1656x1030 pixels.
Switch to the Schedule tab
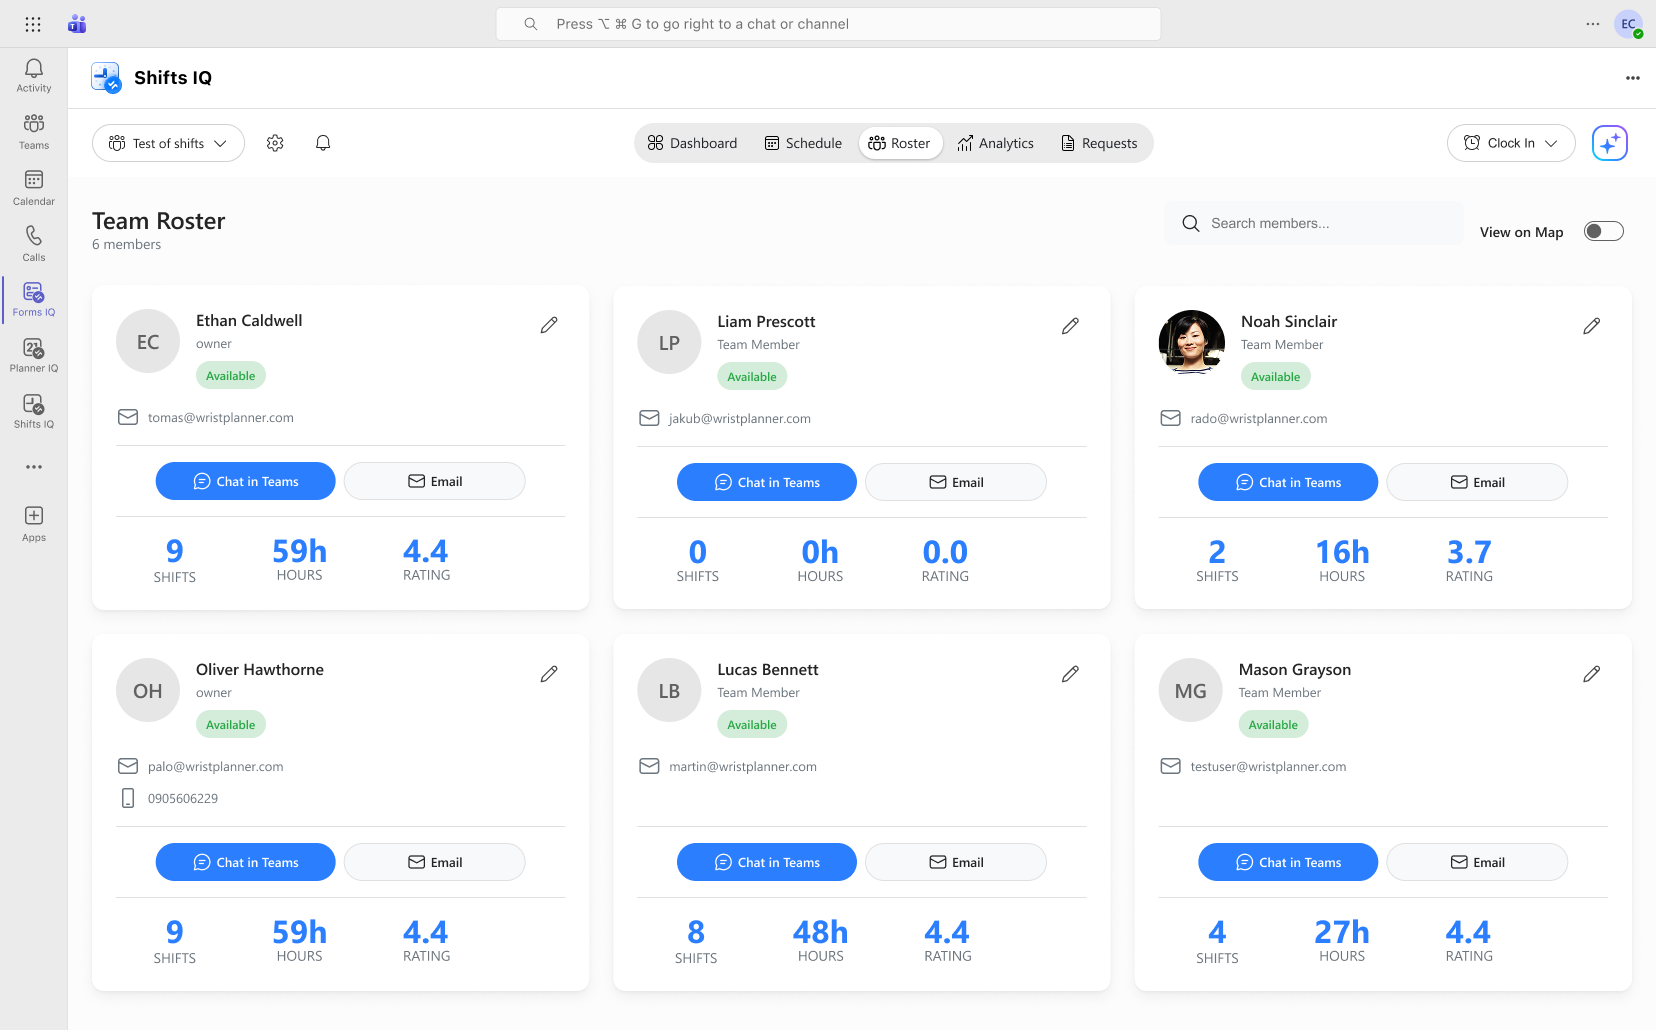803,143
